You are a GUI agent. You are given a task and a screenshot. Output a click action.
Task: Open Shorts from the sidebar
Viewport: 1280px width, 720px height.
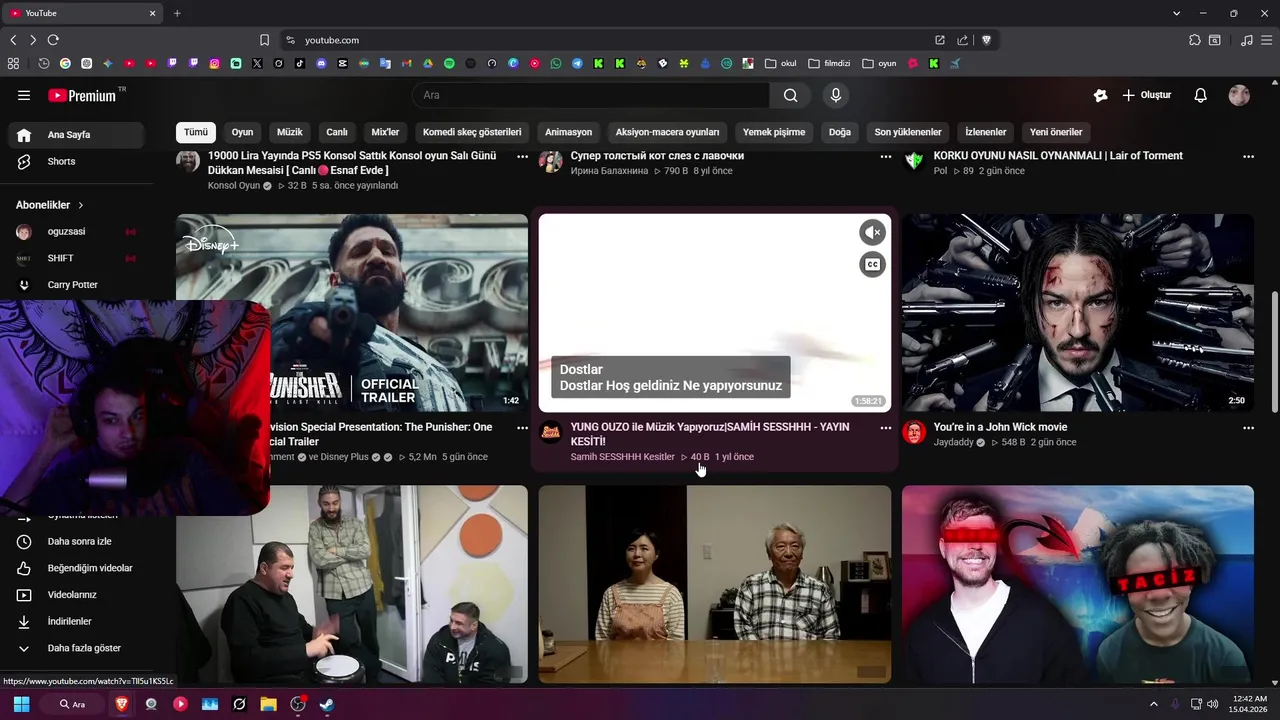(76, 161)
